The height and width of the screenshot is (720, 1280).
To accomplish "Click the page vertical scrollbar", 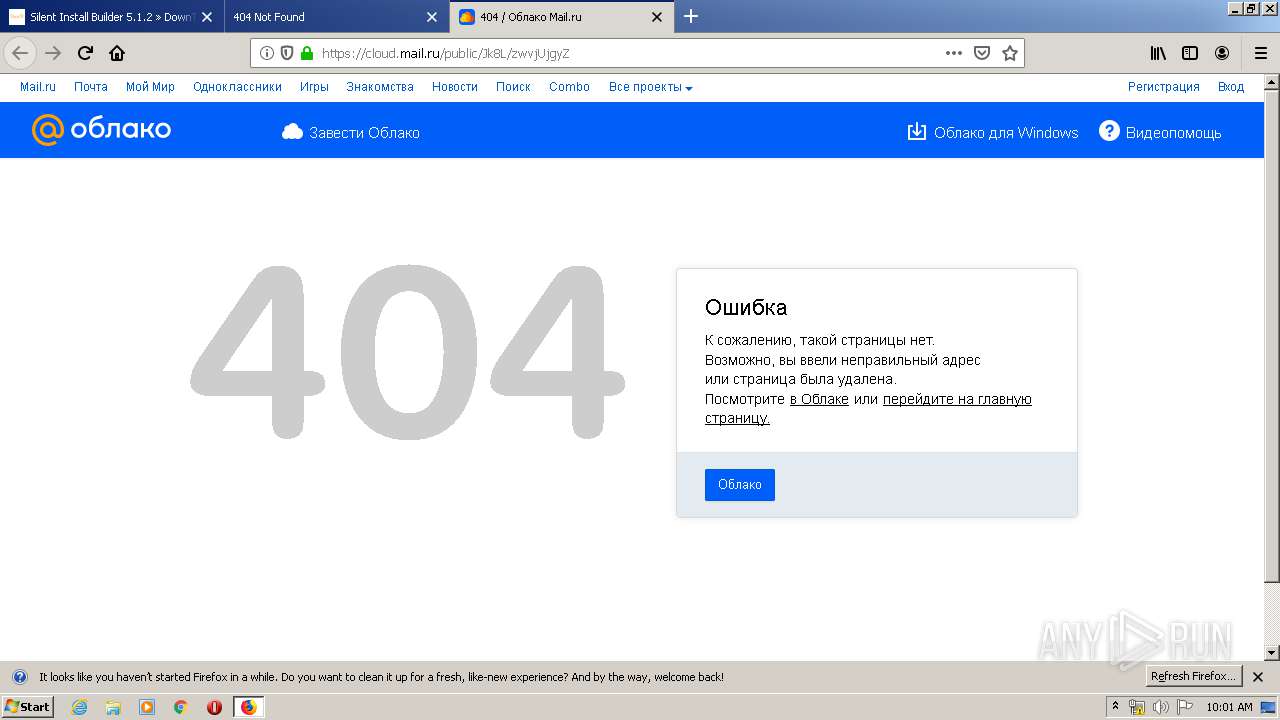I will 1272,336.
